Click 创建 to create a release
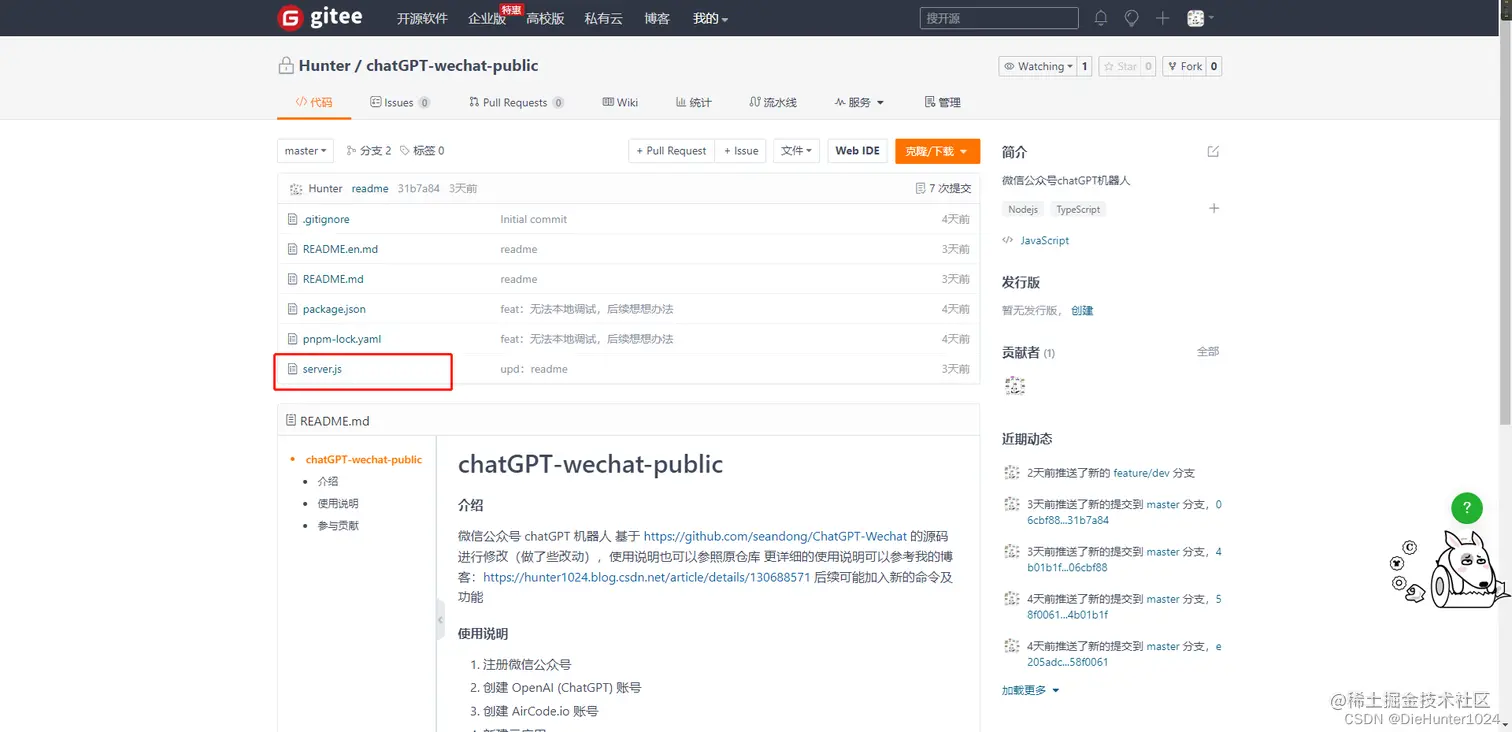1512x732 pixels. 1082,310
